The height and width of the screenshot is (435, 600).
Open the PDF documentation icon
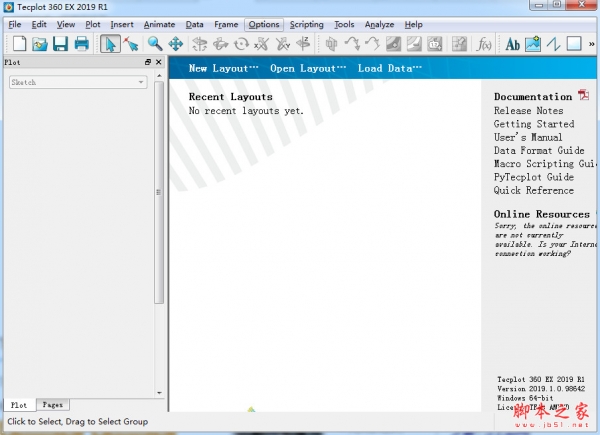pyautogui.click(x=583, y=96)
